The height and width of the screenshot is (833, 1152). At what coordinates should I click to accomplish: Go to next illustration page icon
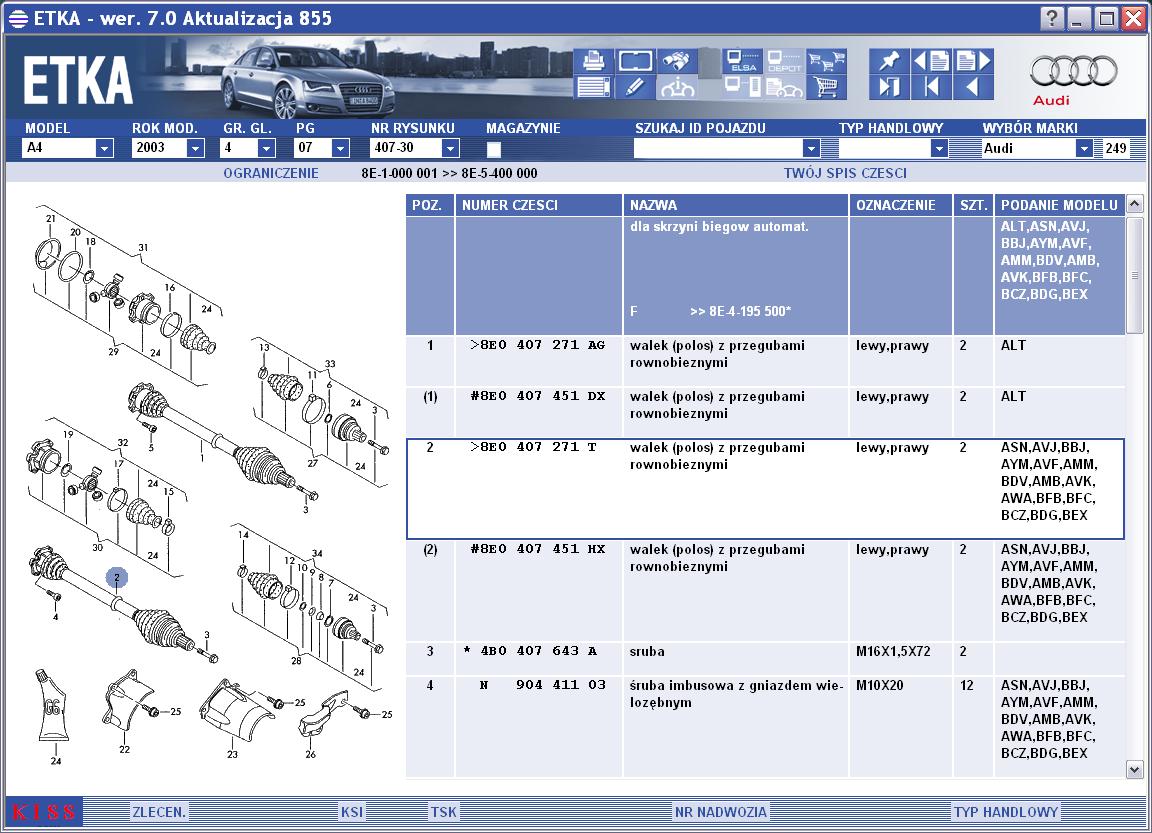pos(973,61)
